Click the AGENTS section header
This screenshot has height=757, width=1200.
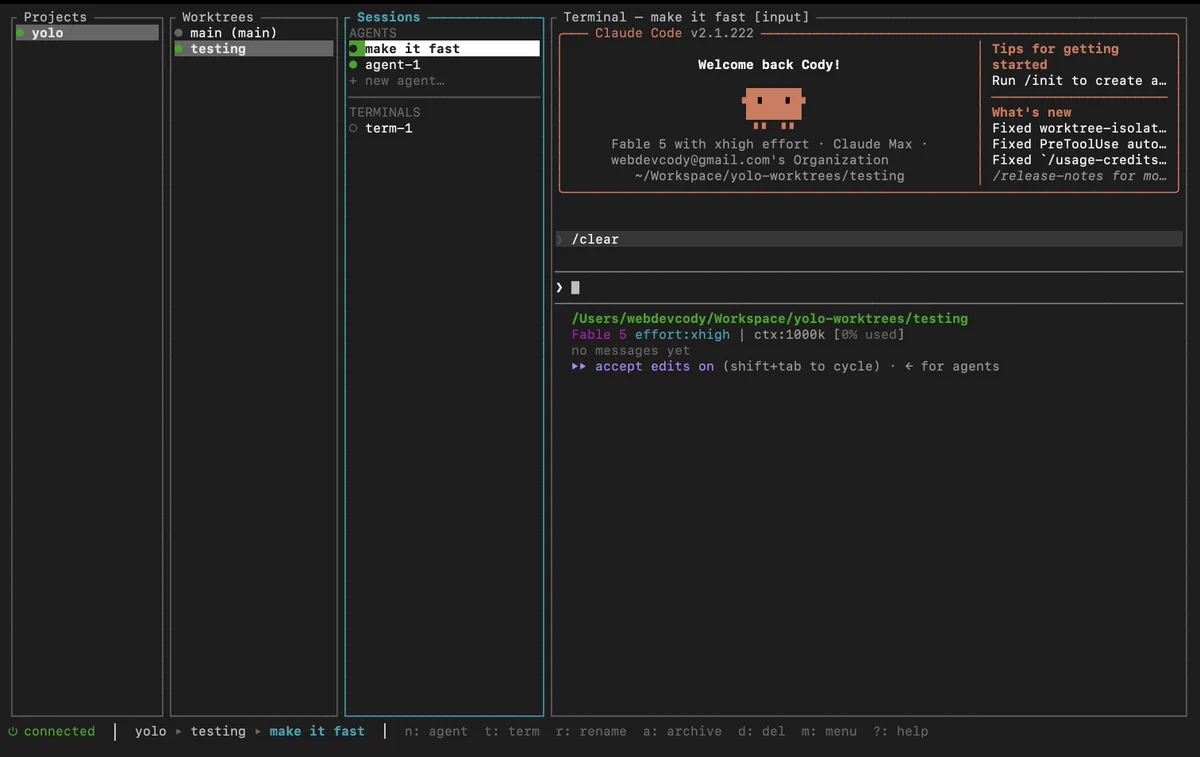pos(373,33)
